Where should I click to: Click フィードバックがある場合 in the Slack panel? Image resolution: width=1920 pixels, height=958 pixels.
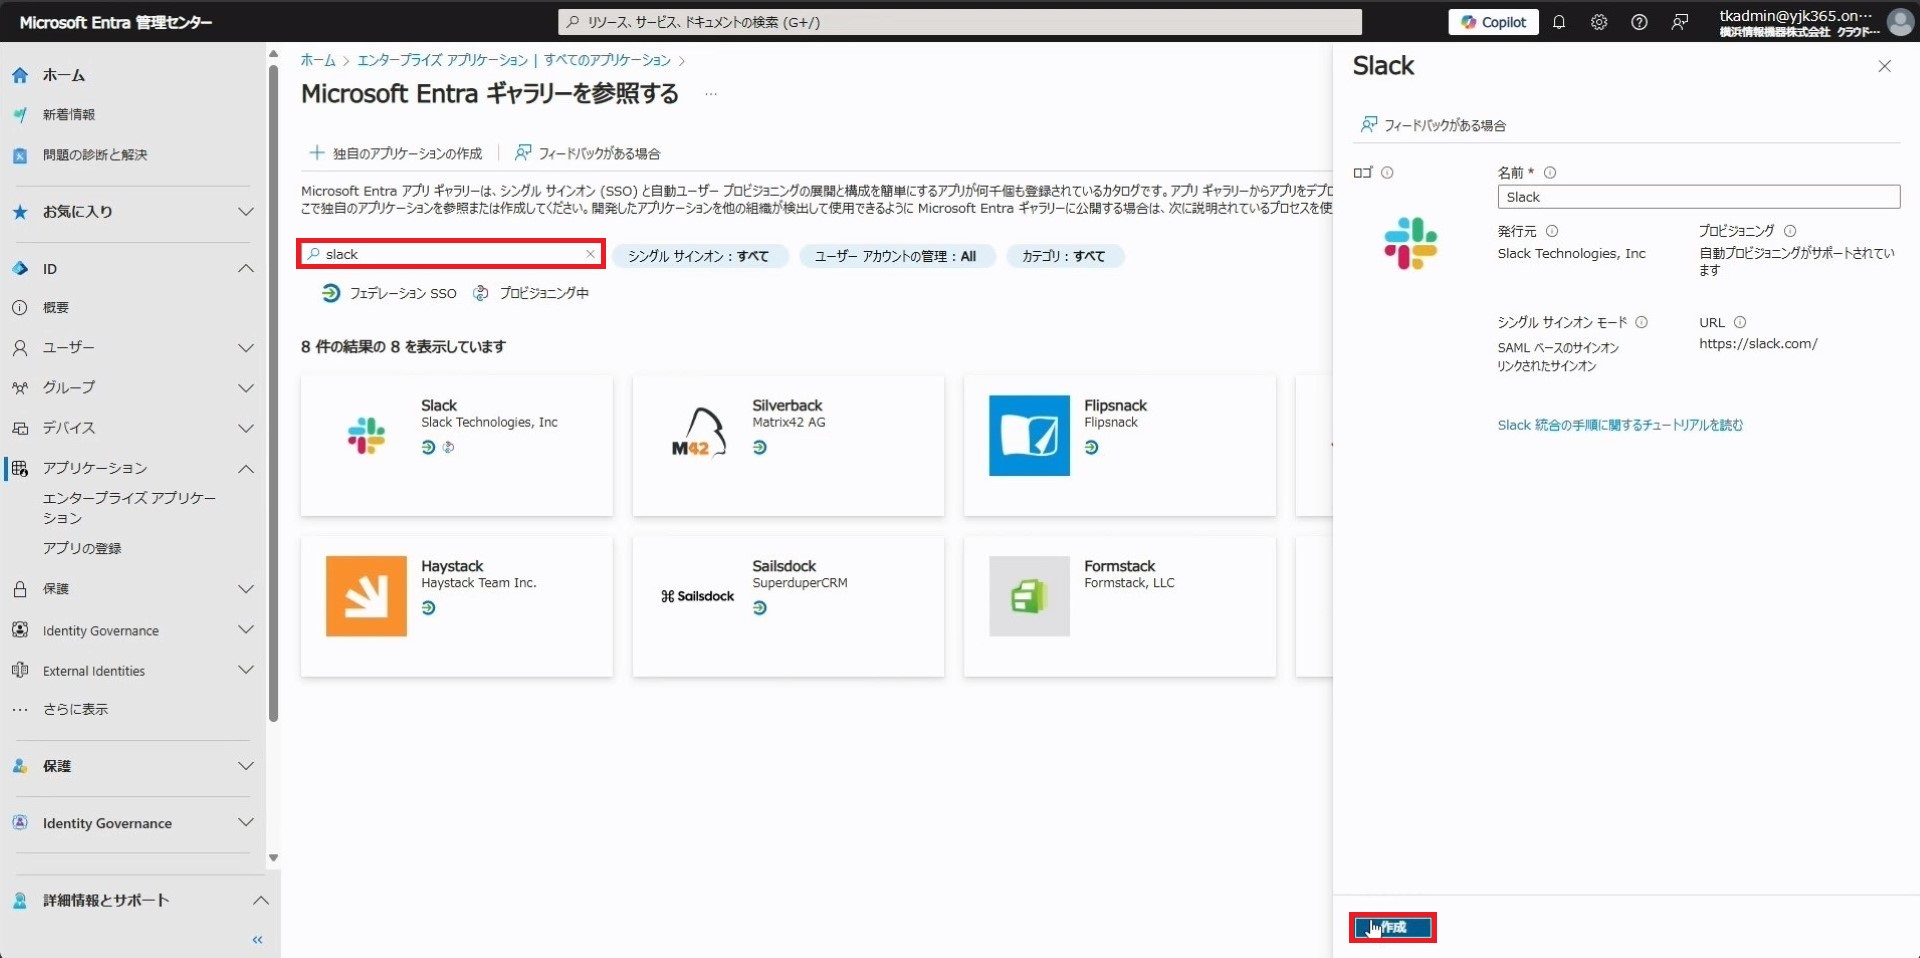[x=1433, y=125]
